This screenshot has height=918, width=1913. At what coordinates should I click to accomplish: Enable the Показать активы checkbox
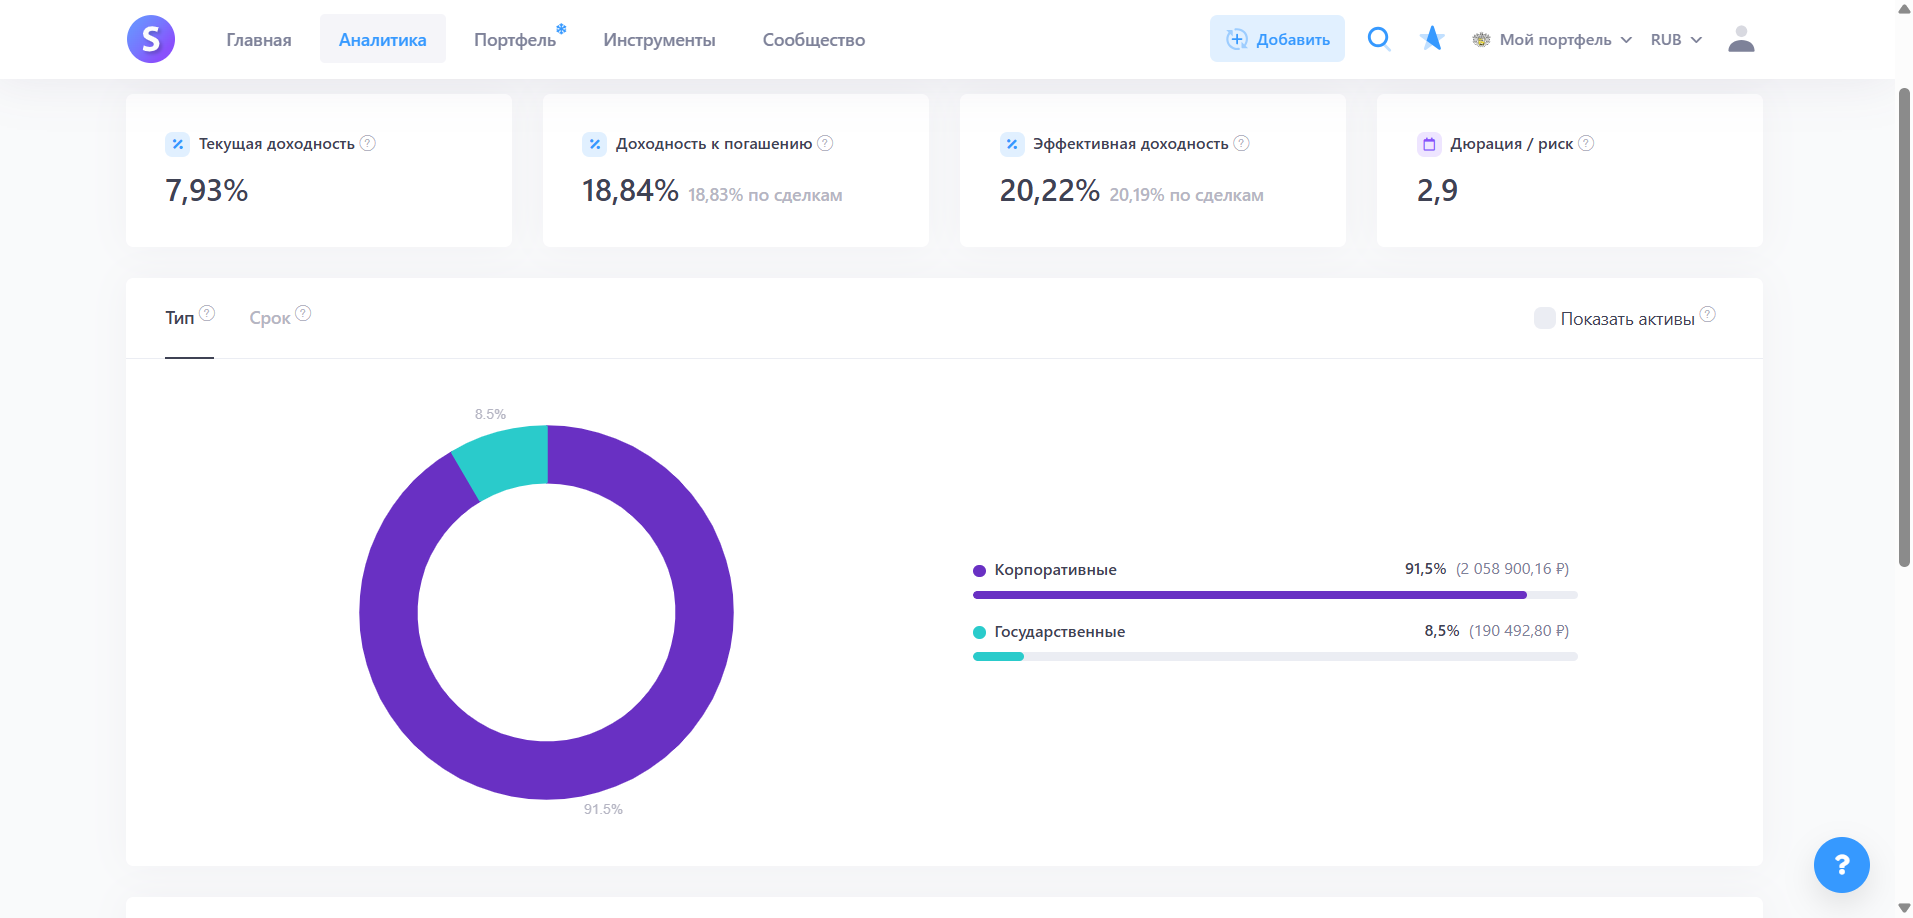[x=1544, y=318]
